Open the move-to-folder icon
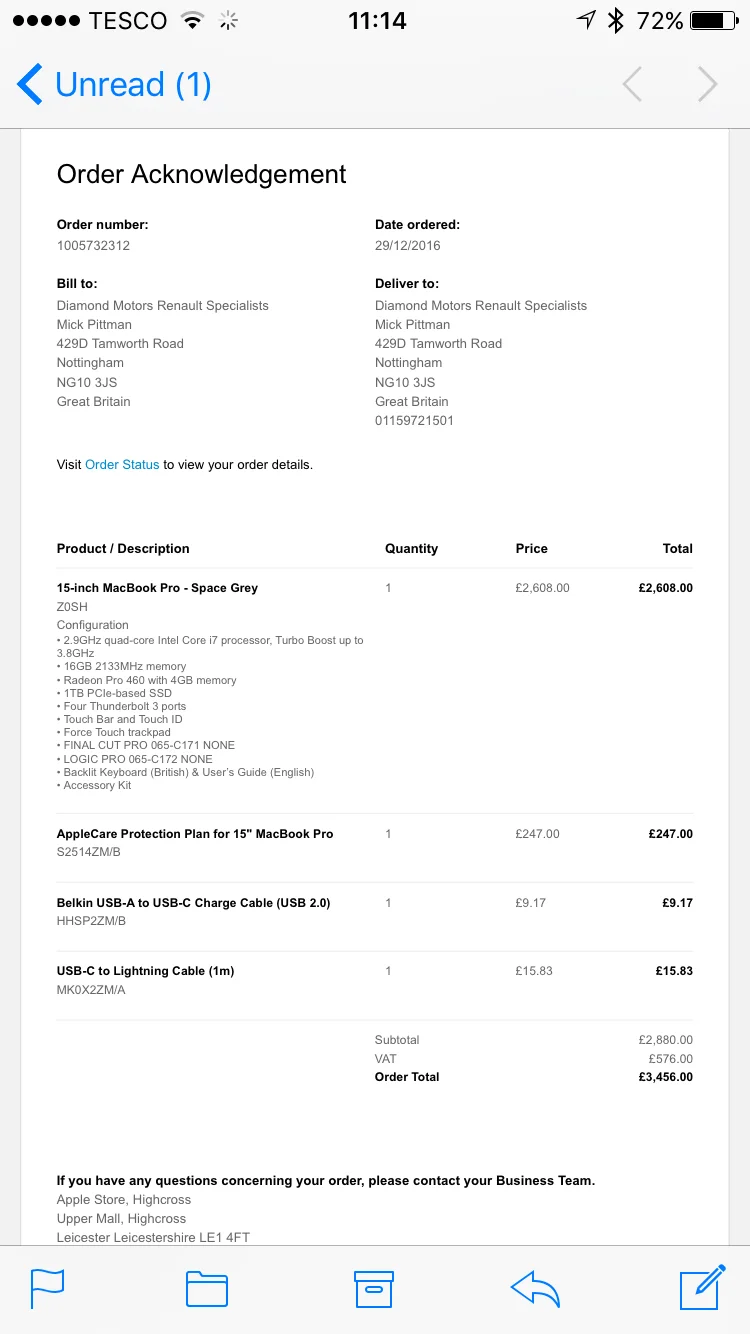 (207, 1289)
